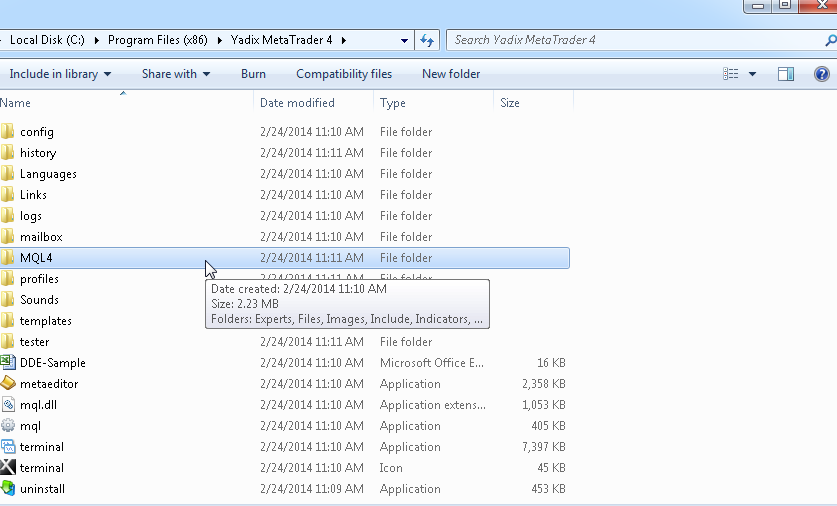Open the Help question mark icon

click(x=822, y=74)
